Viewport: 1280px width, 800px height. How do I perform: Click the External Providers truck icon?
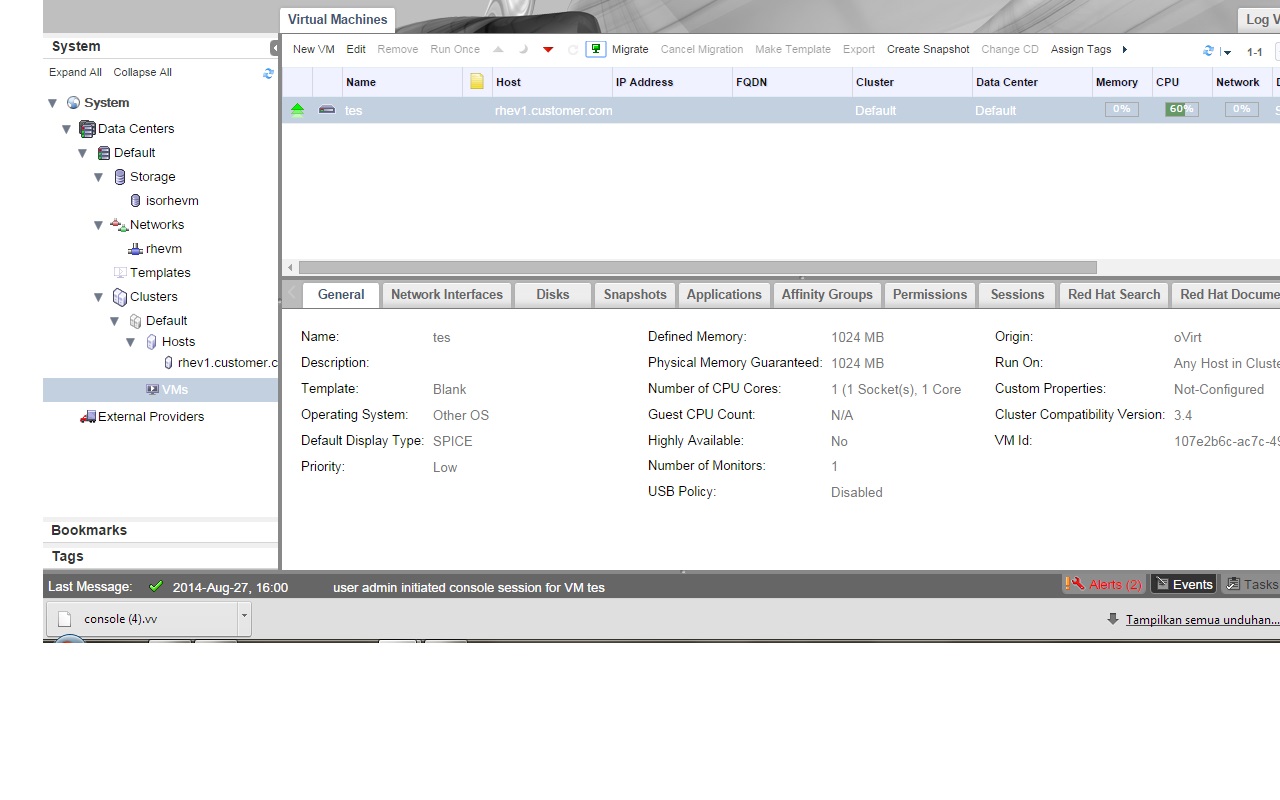[x=88, y=417]
